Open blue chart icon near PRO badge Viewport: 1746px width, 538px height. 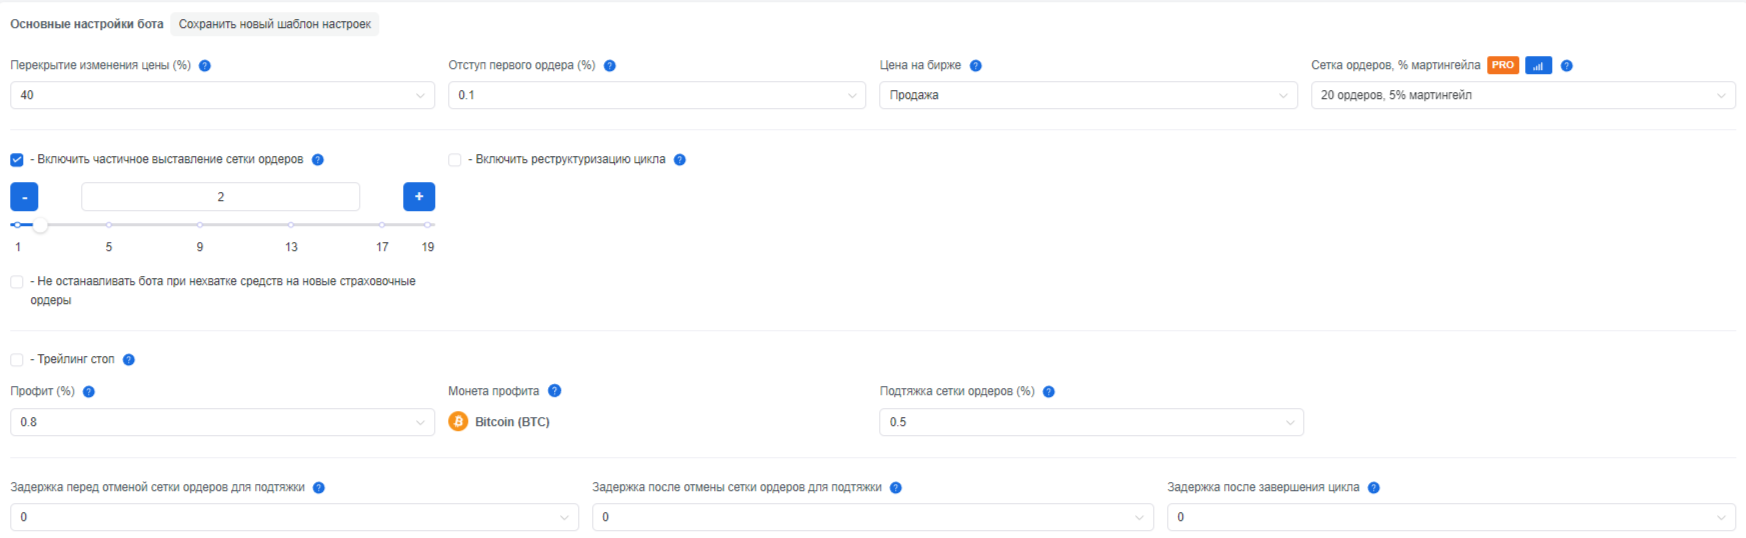pos(1538,66)
